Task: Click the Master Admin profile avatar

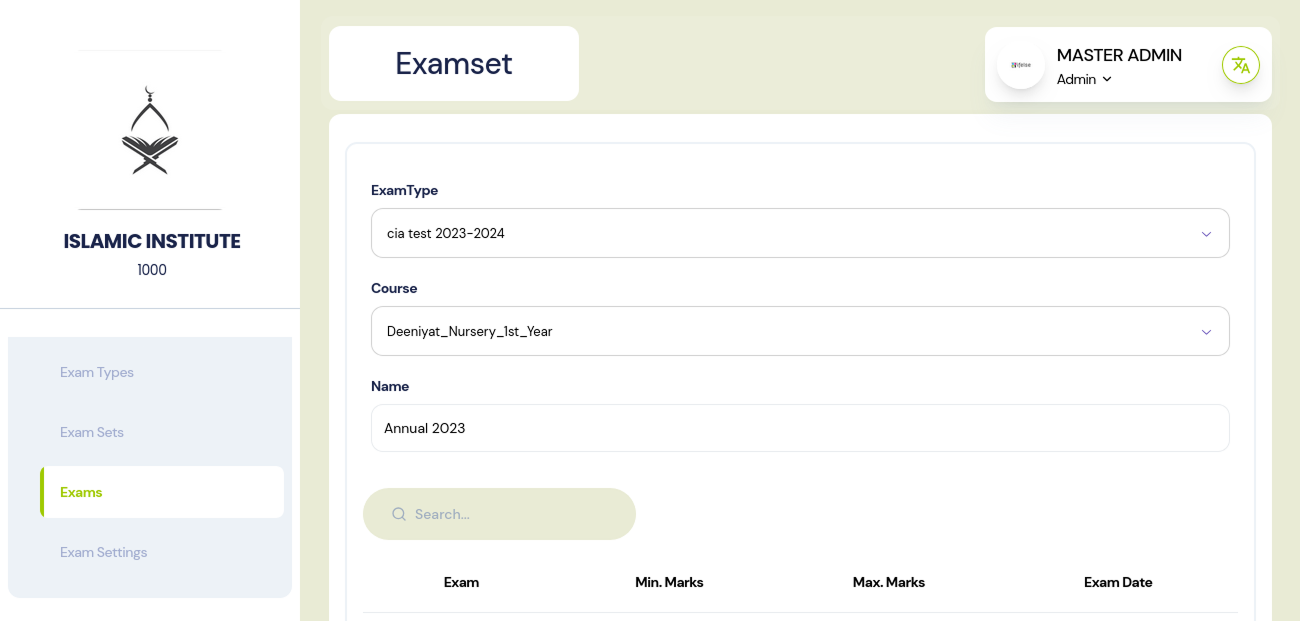Action: (1020, 65)
